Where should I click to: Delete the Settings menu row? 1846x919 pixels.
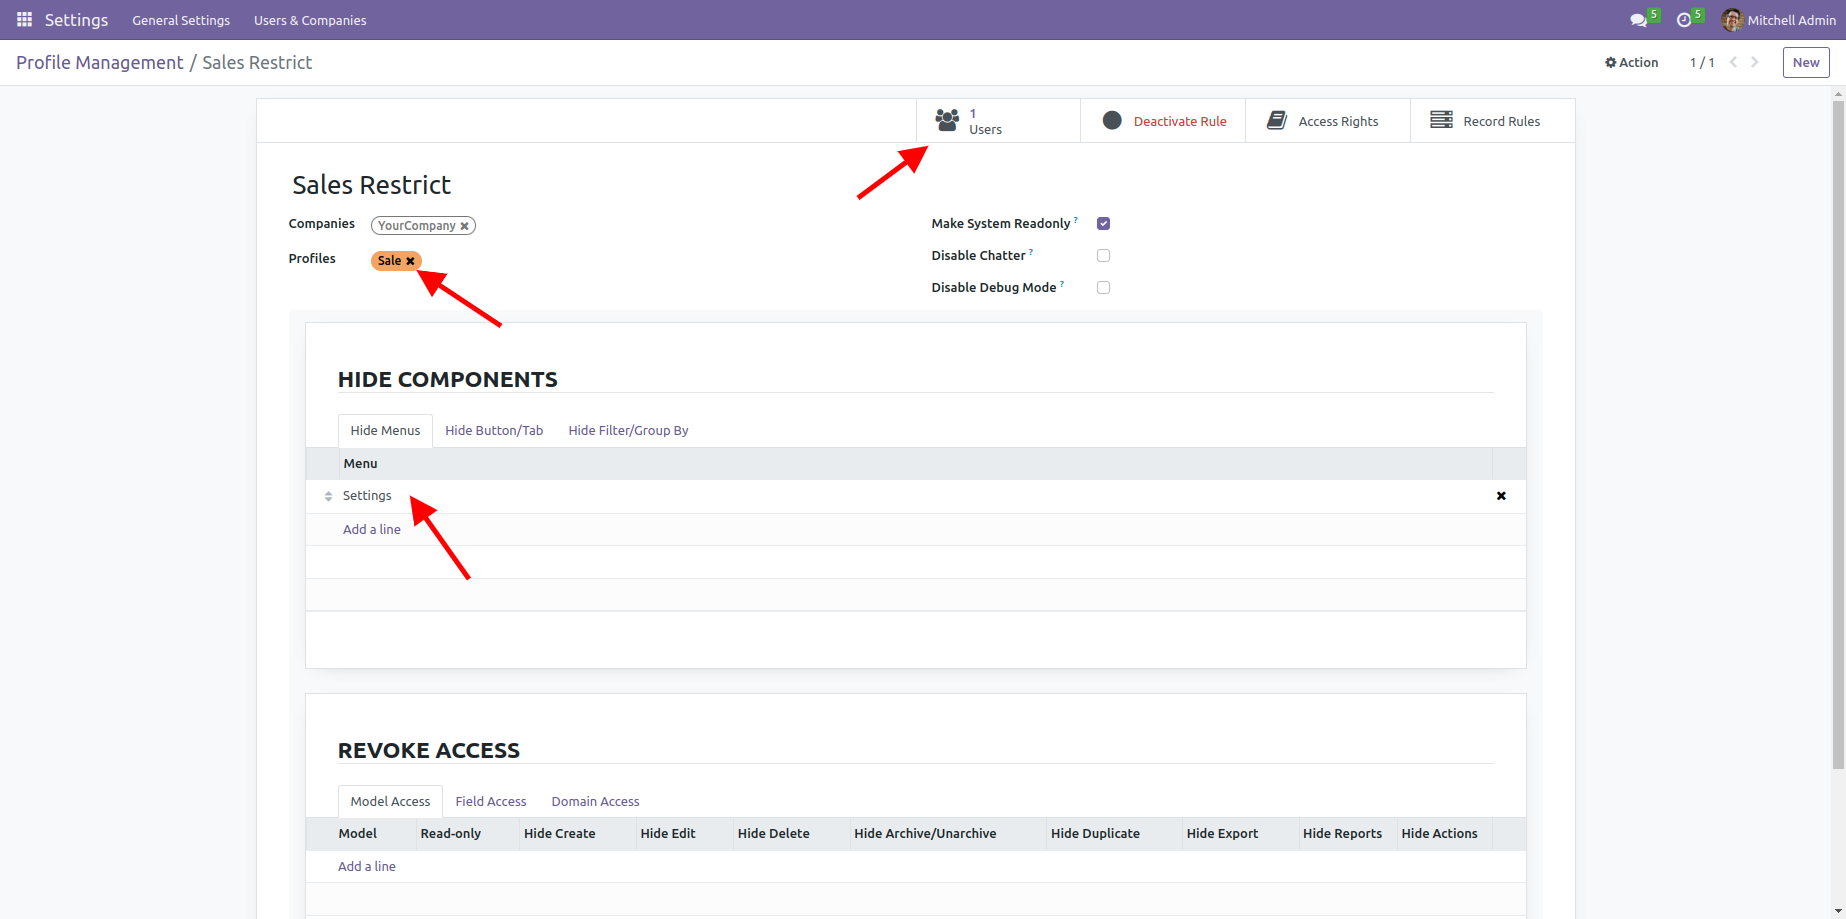[x=1501, y=496]
